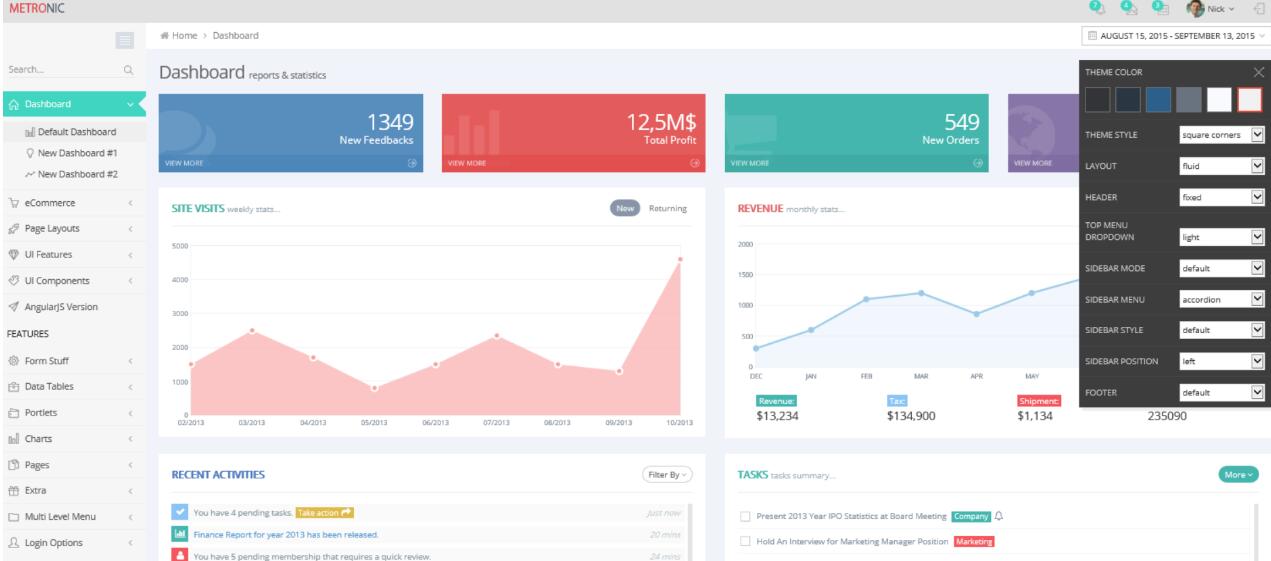The height and width of the screenshot is (561, 1271).
Task: Expand the Filter By dropdown
Action: (668, 474)
